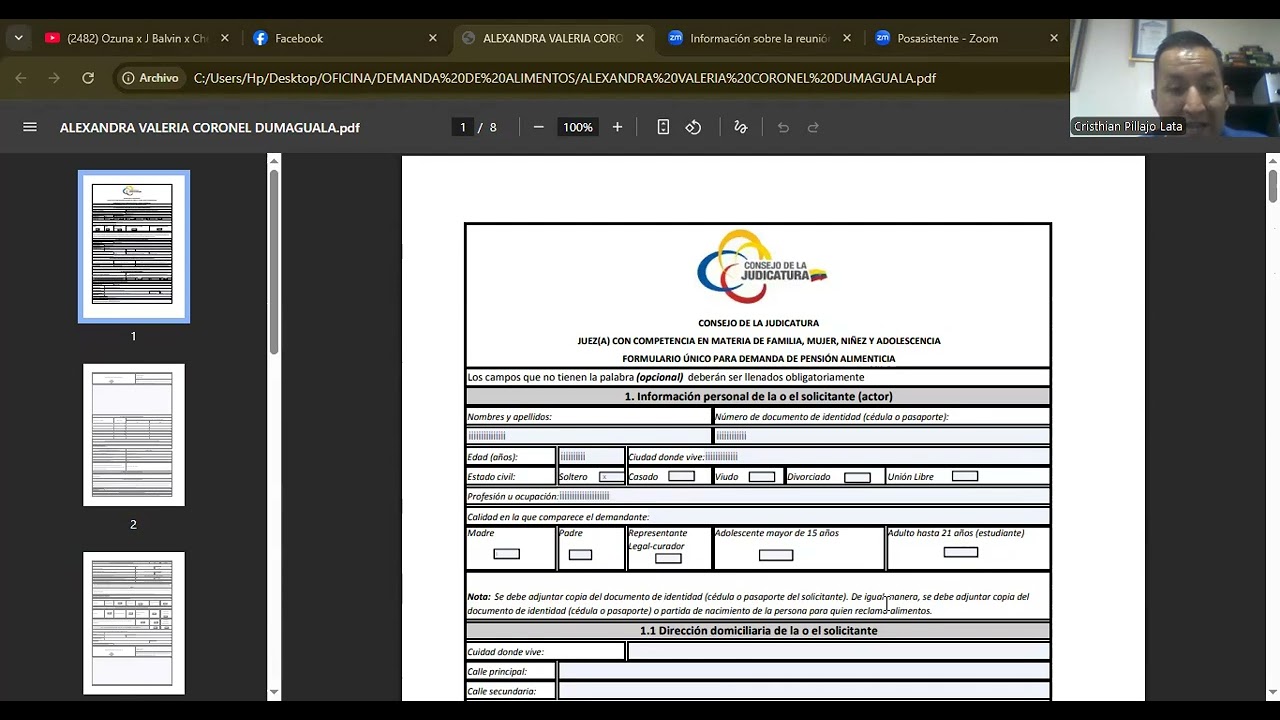Click the thumbnail panel scrollbar
1280x720 pixels.
click(x=274, y=262)
